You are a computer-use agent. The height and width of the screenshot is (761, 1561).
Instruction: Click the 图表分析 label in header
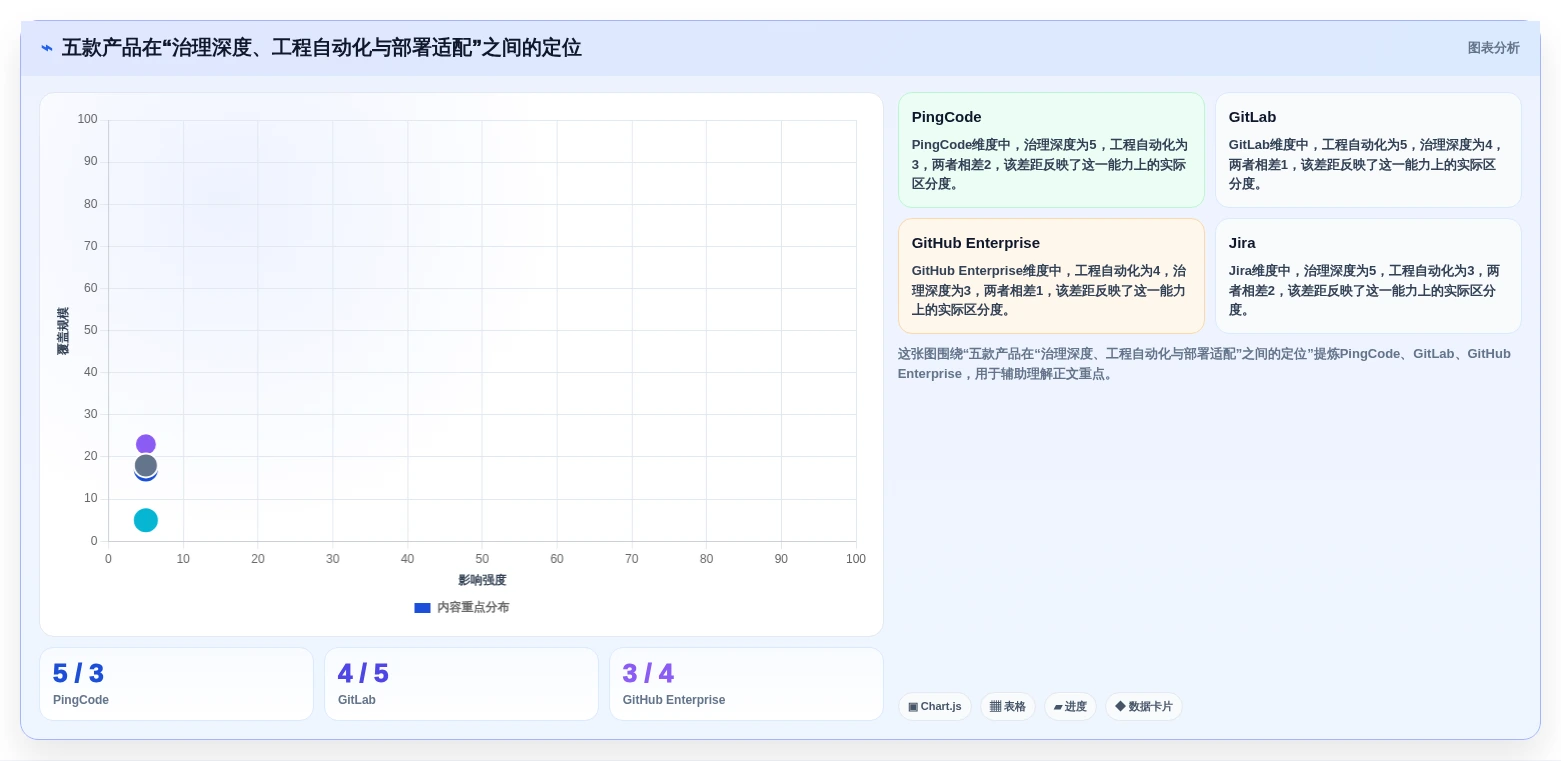coord(1493,48)
